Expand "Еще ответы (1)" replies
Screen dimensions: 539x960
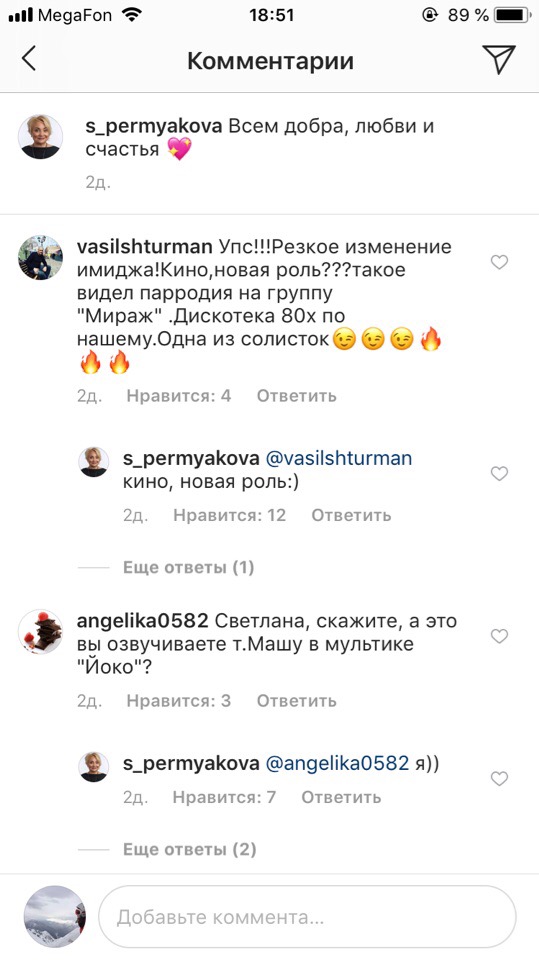188,568
